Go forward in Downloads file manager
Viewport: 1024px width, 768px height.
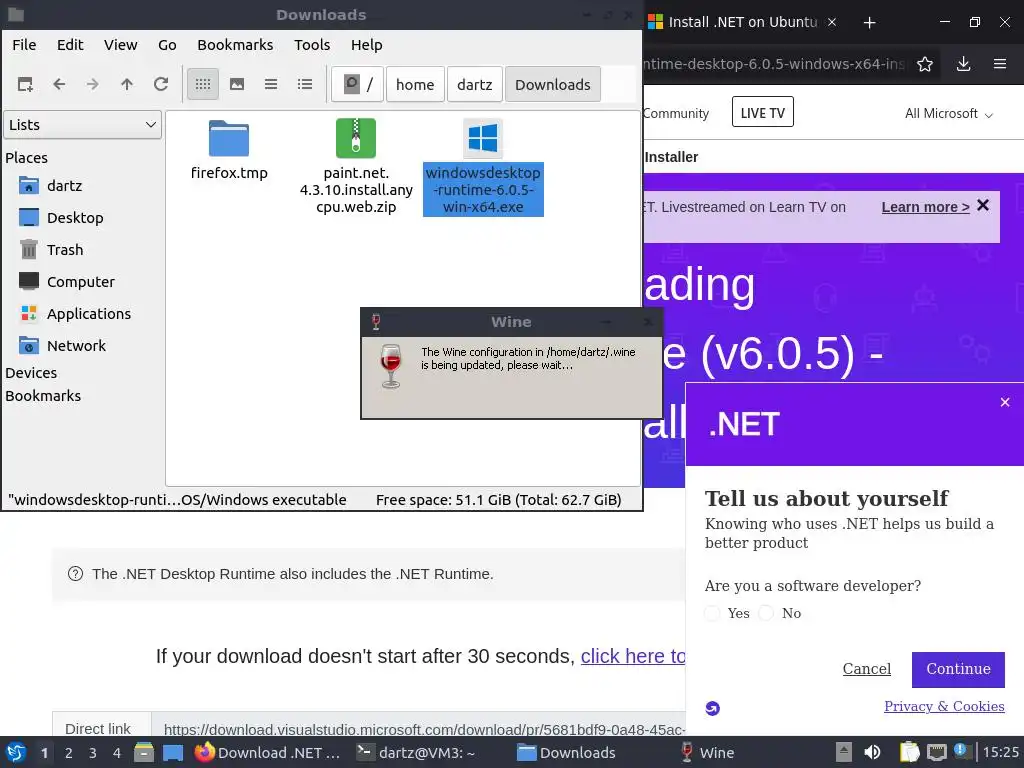93,84
